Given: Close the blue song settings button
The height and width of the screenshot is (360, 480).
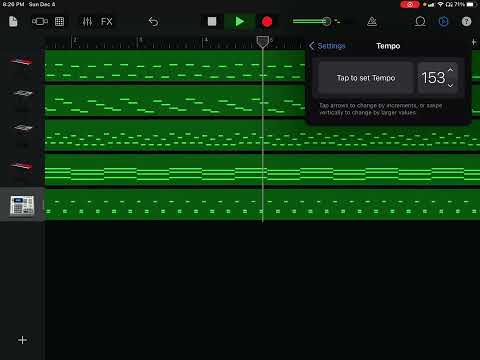Looking at the screenshot, I should coord(443,22).
